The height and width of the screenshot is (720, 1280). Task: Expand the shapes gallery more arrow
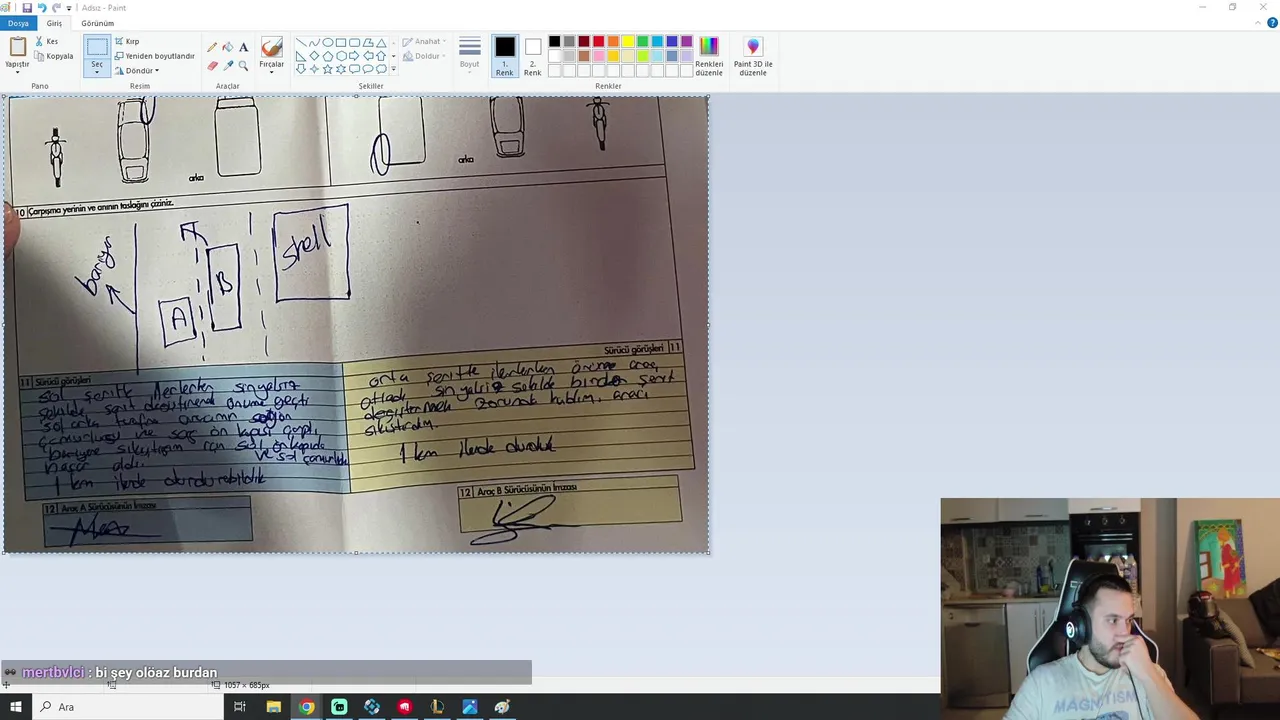(394, 69)
